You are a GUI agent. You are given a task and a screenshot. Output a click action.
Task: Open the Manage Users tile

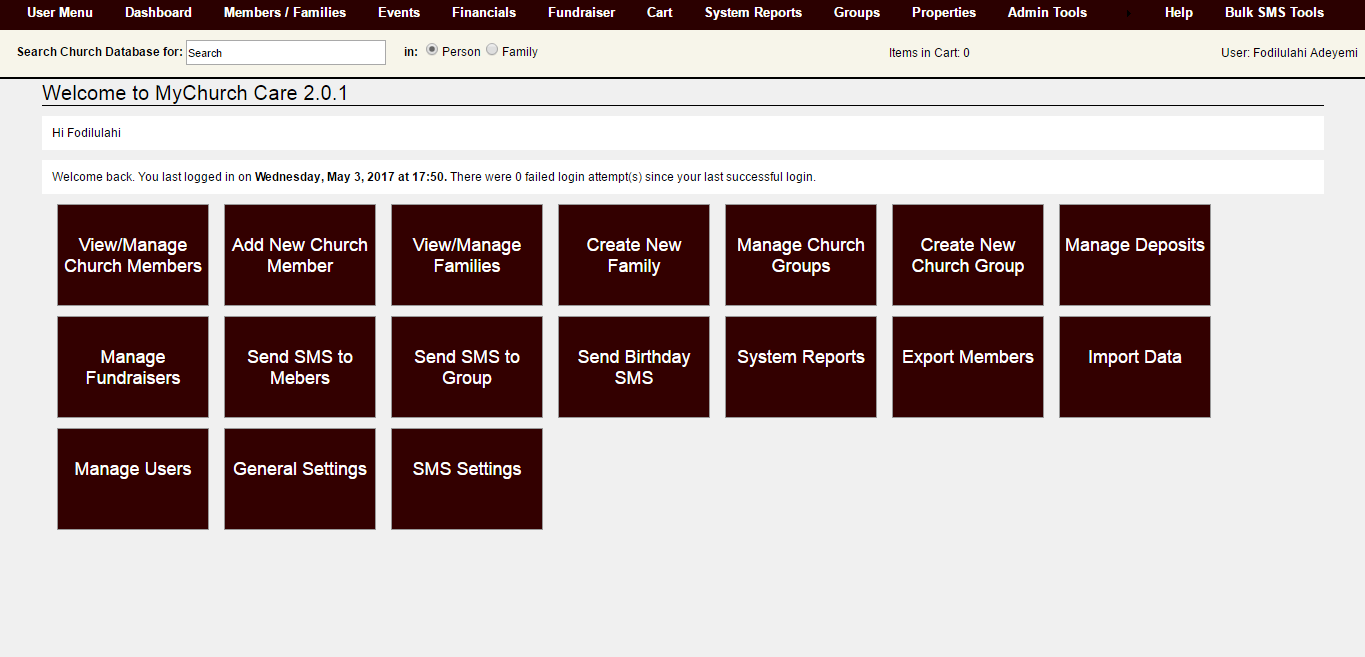(133, 479)
